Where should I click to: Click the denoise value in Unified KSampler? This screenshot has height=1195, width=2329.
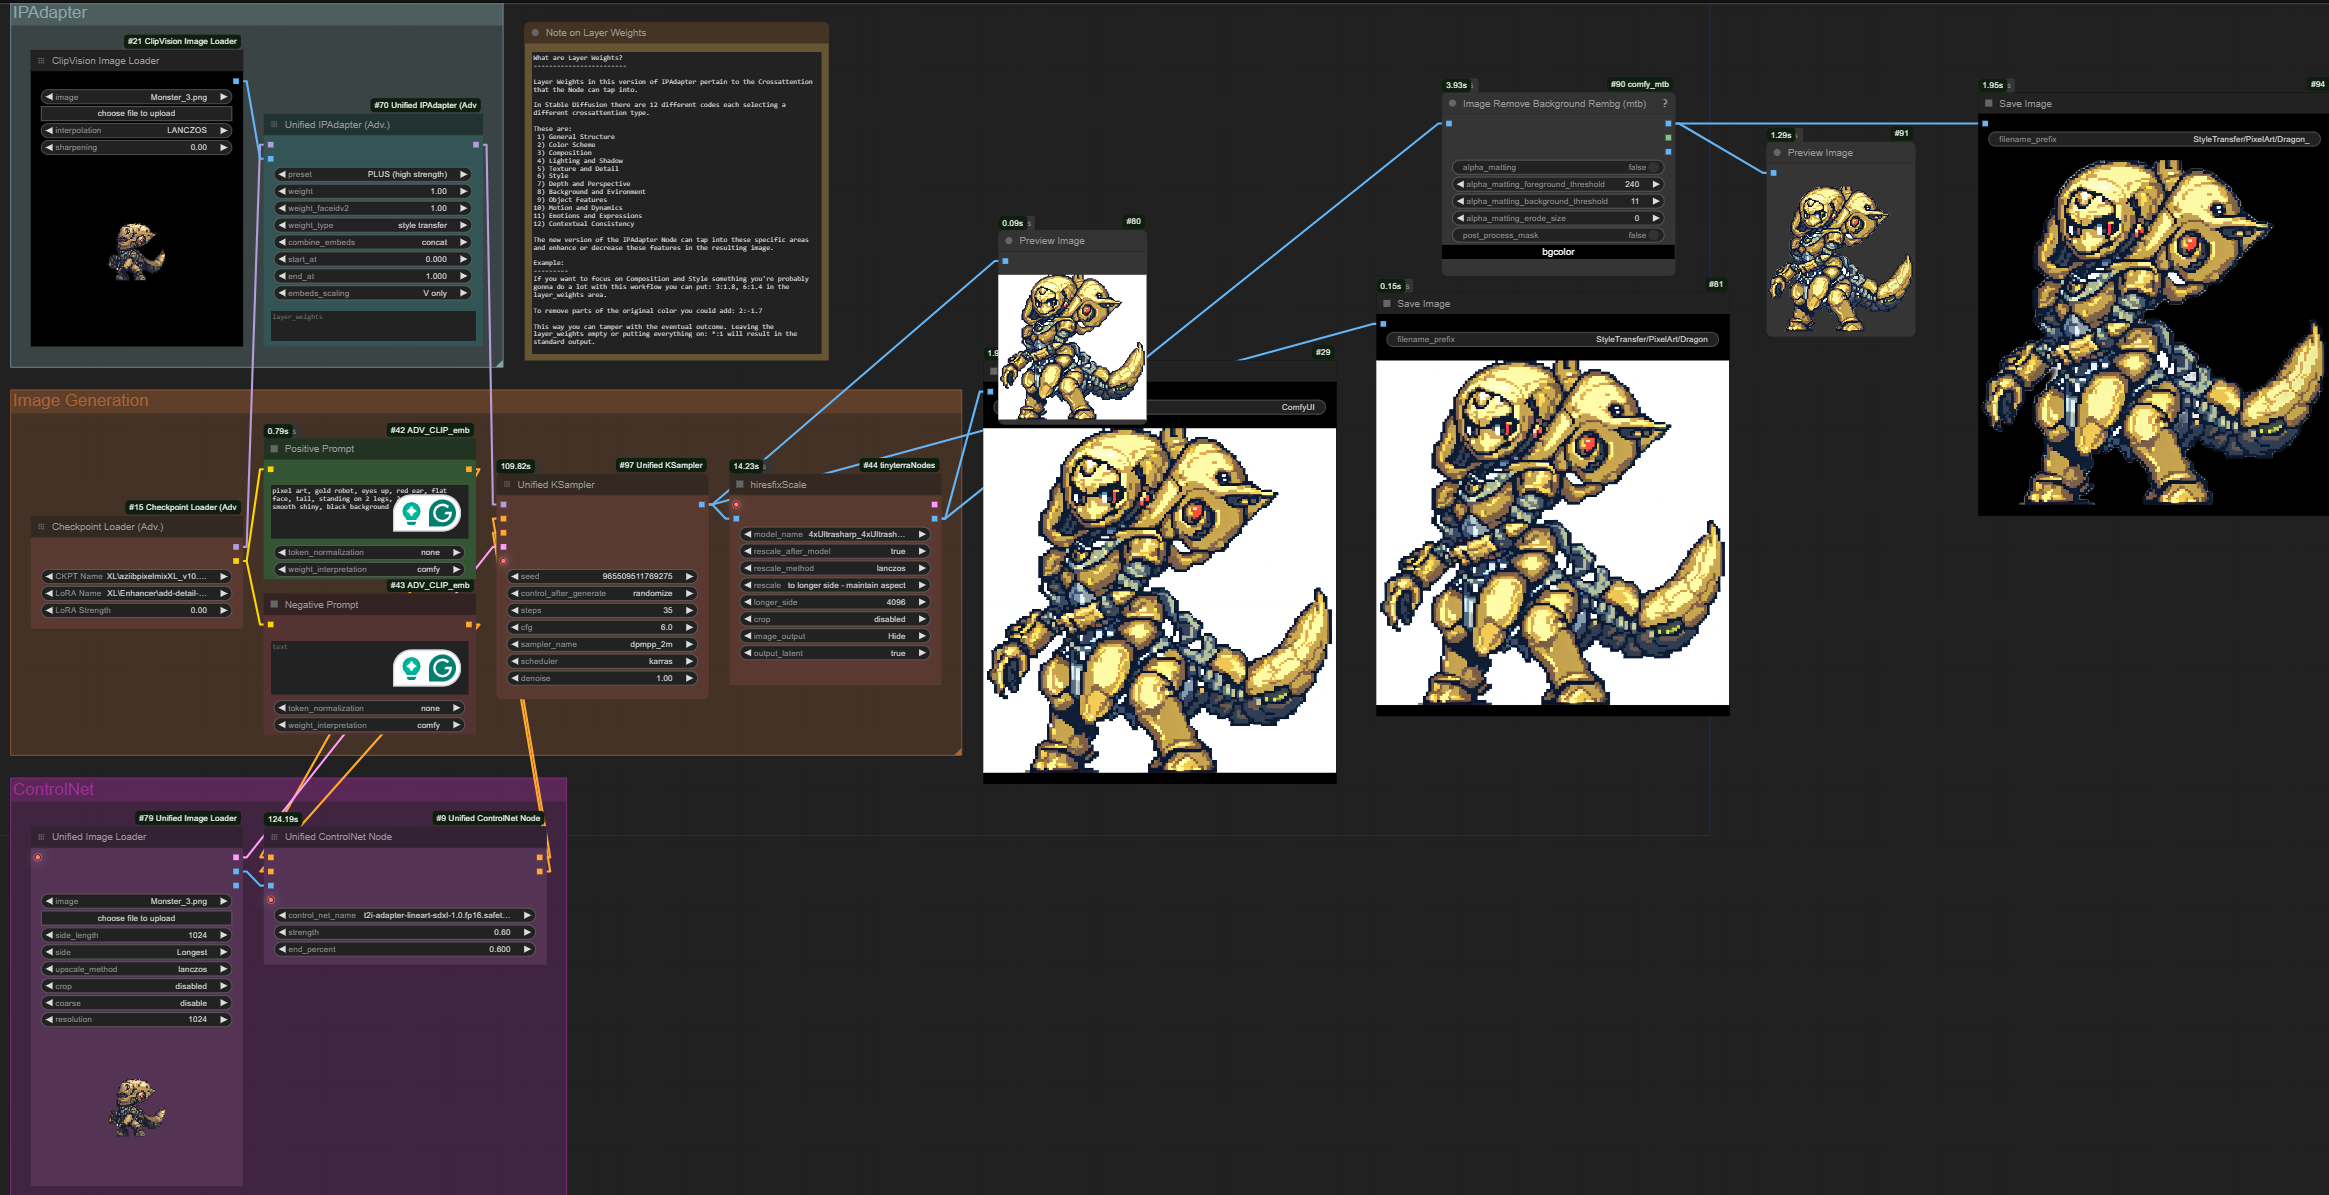(x=602, y=679)
